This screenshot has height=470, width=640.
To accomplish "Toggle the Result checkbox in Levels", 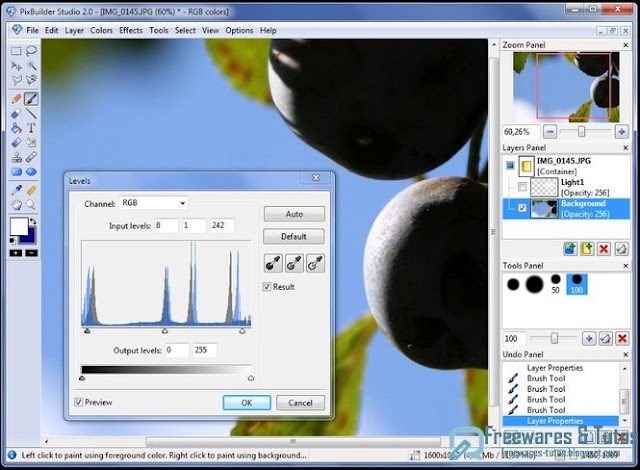I will (x=267, y=287).
